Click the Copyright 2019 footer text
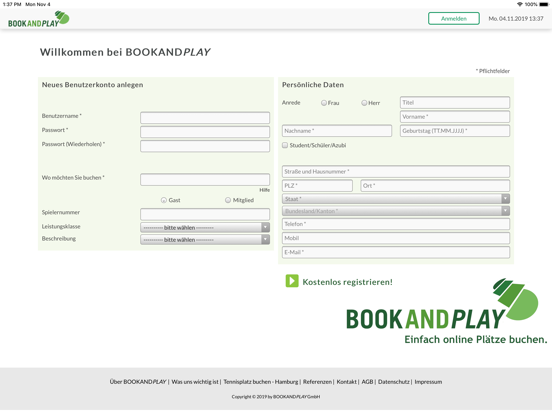This screenshot has height=414, width=552. pos(276,397)
